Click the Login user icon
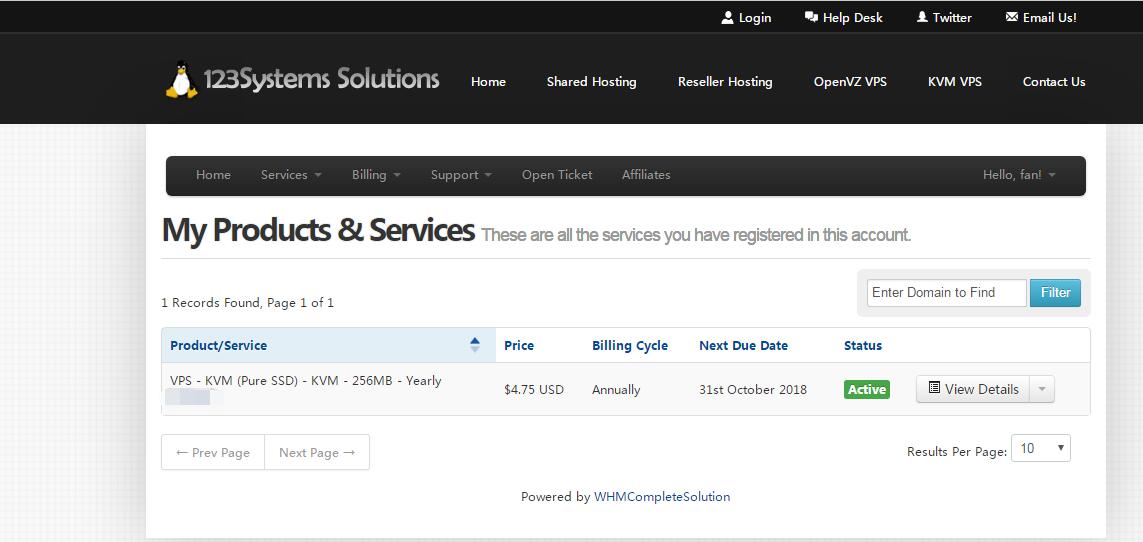This screenshot has width=1143, height=542. (728, 17)
